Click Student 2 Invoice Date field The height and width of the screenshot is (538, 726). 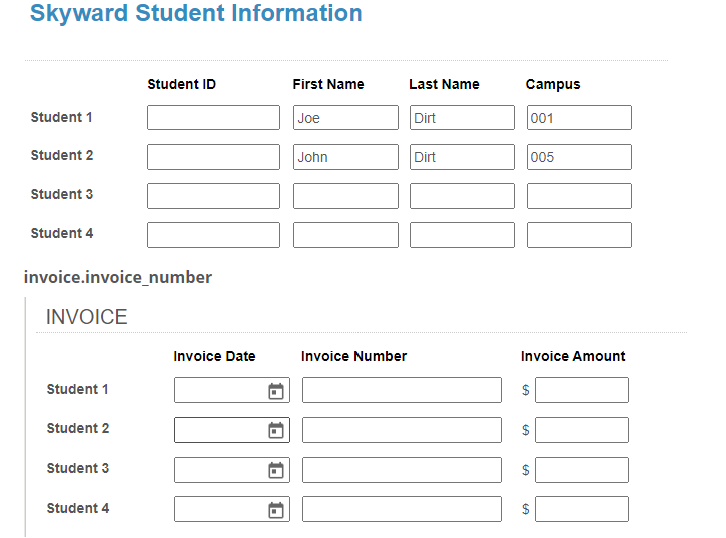pos(220,430)
